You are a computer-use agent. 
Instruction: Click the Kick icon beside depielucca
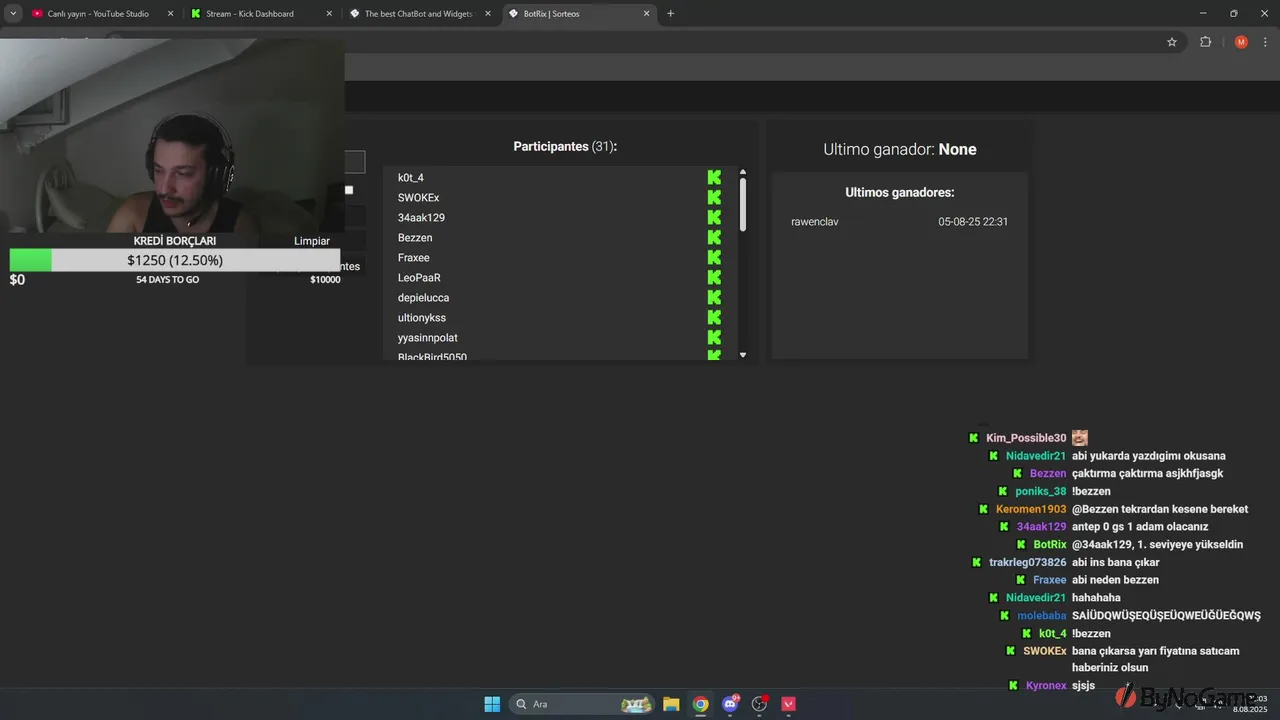point(714,297)
